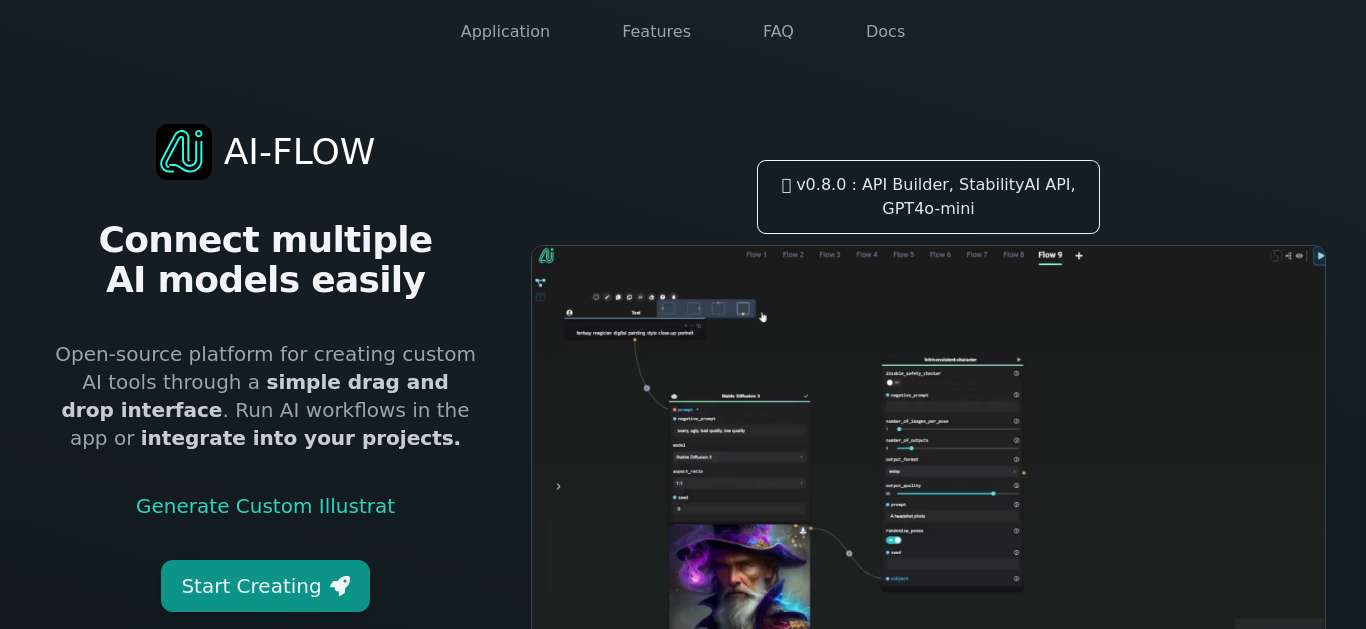Click the help question-mark icon above Text node
Image resolution: width=1366 pixels, height=629 pixels.
click(662, 297)
